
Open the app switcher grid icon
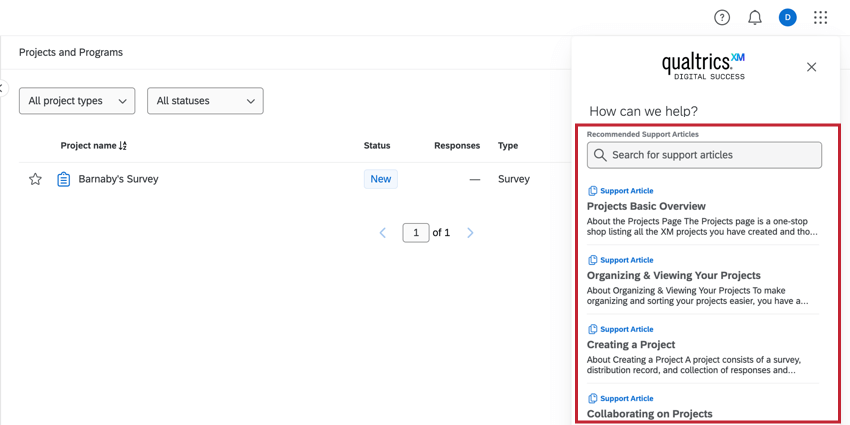821,17
